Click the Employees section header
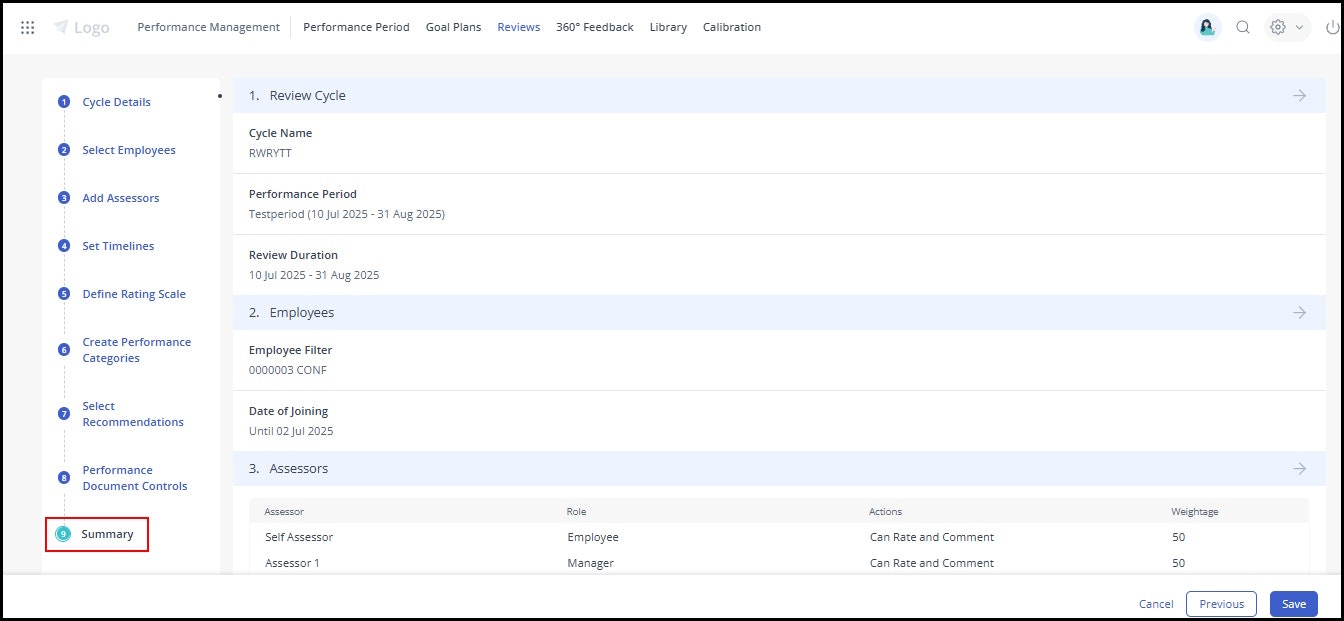 coord(778,313)
